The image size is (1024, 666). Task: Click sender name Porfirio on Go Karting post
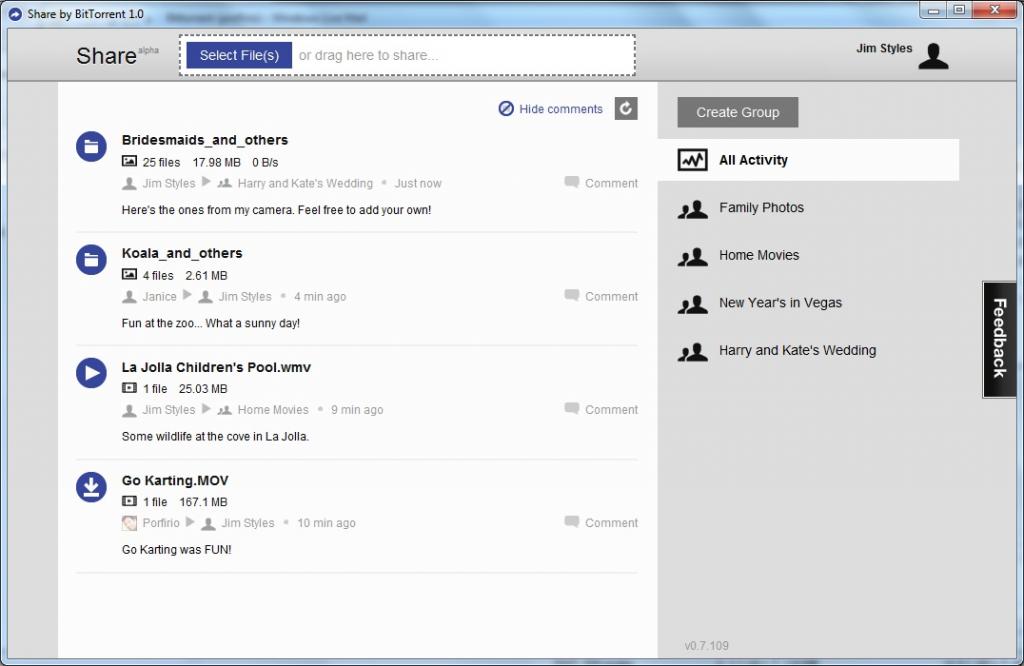click(x=161, y=523)
